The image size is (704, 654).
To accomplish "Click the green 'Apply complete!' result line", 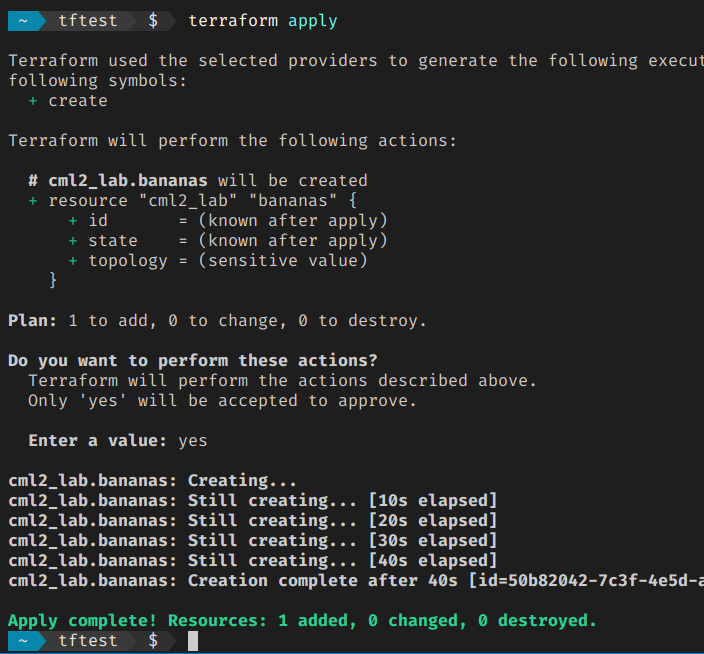I will (302, 621).
